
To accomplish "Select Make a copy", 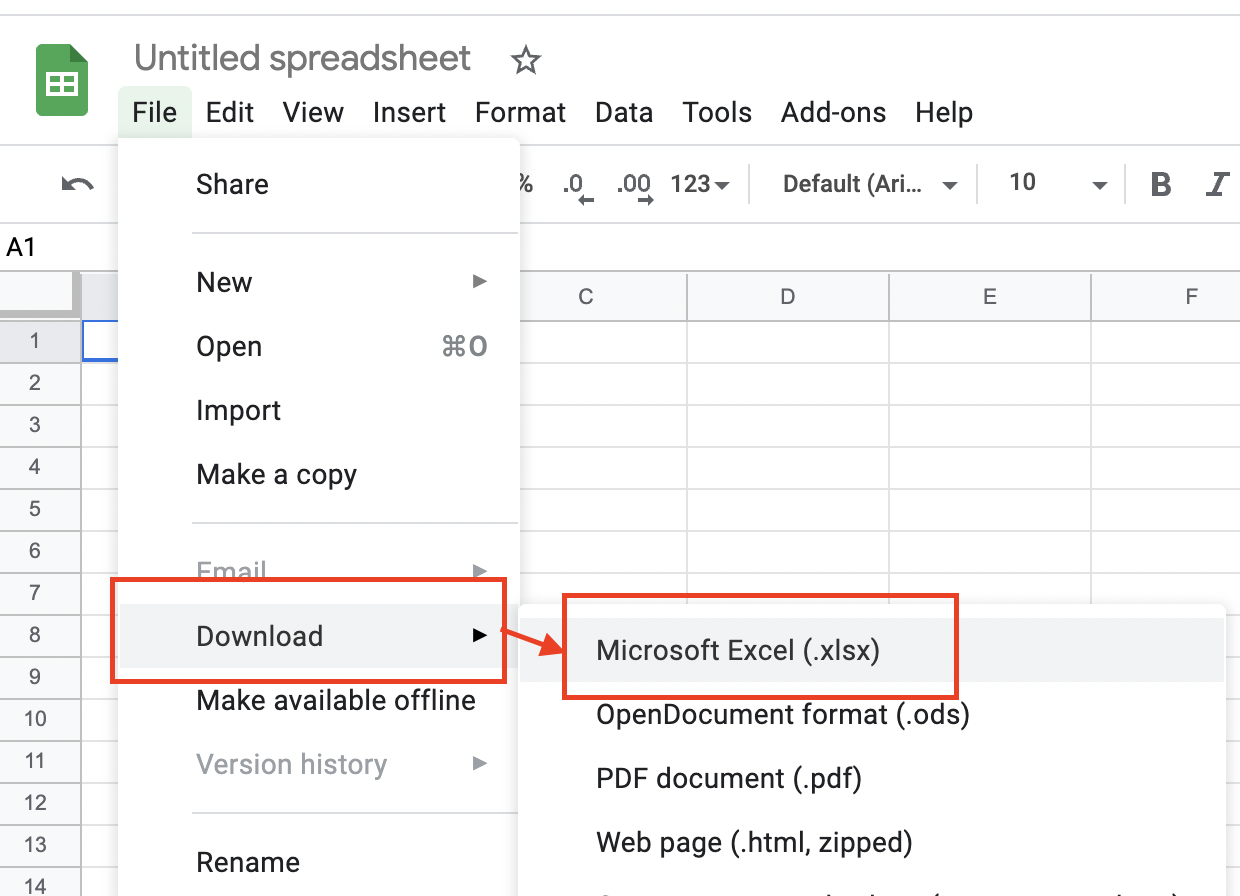I will [x=319, y=474].
